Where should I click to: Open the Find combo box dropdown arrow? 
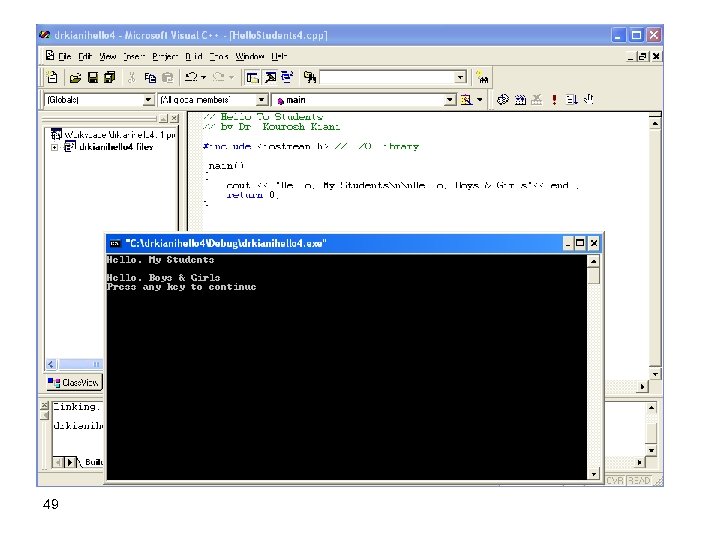(461, 77)
